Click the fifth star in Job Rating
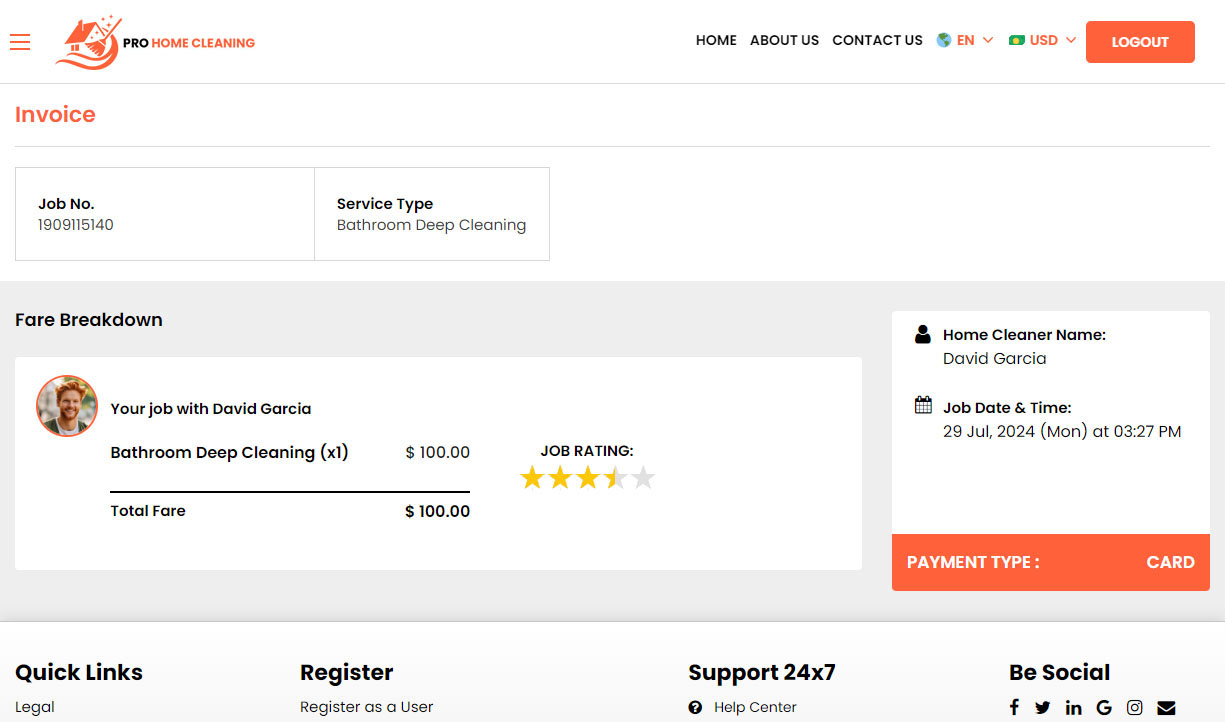The image size is (1225, 722). pos(643,478)
